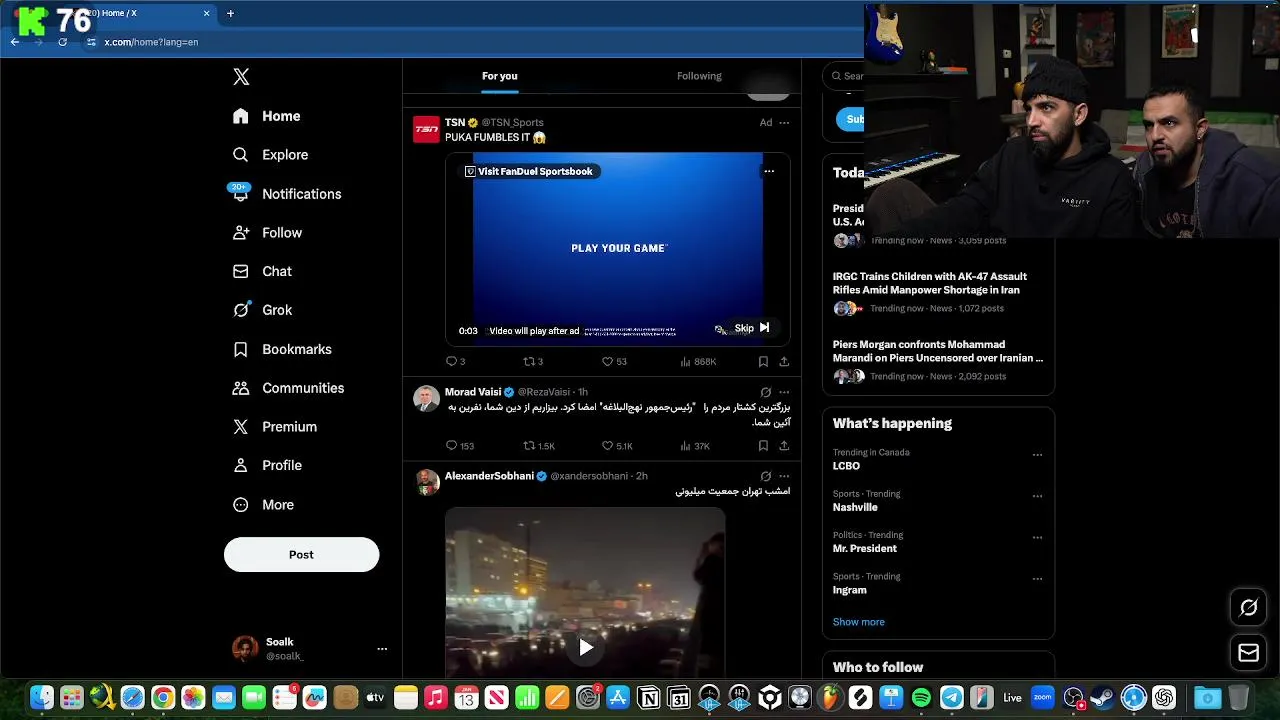
Task: Open video overlay three-dot menu
Action: coord(769,171)
